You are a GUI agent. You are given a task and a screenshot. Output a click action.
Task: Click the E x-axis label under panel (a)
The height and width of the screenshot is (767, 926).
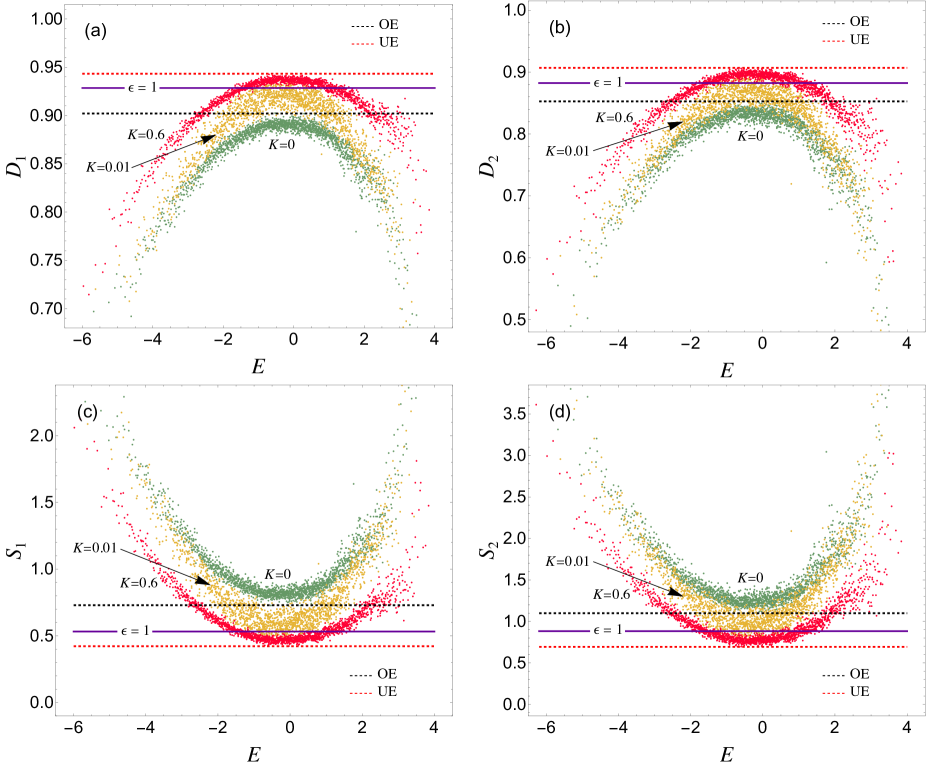click(x=258, y=367)
